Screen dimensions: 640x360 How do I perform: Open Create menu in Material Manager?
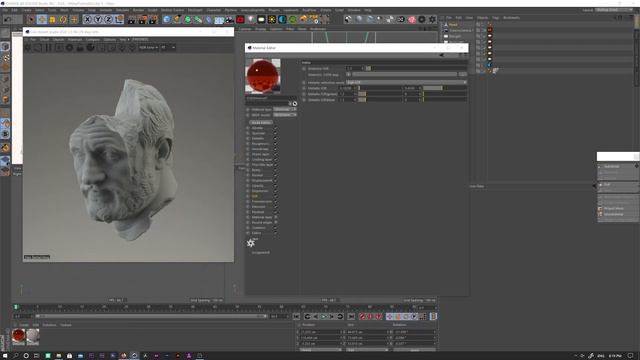click(24, 325)
